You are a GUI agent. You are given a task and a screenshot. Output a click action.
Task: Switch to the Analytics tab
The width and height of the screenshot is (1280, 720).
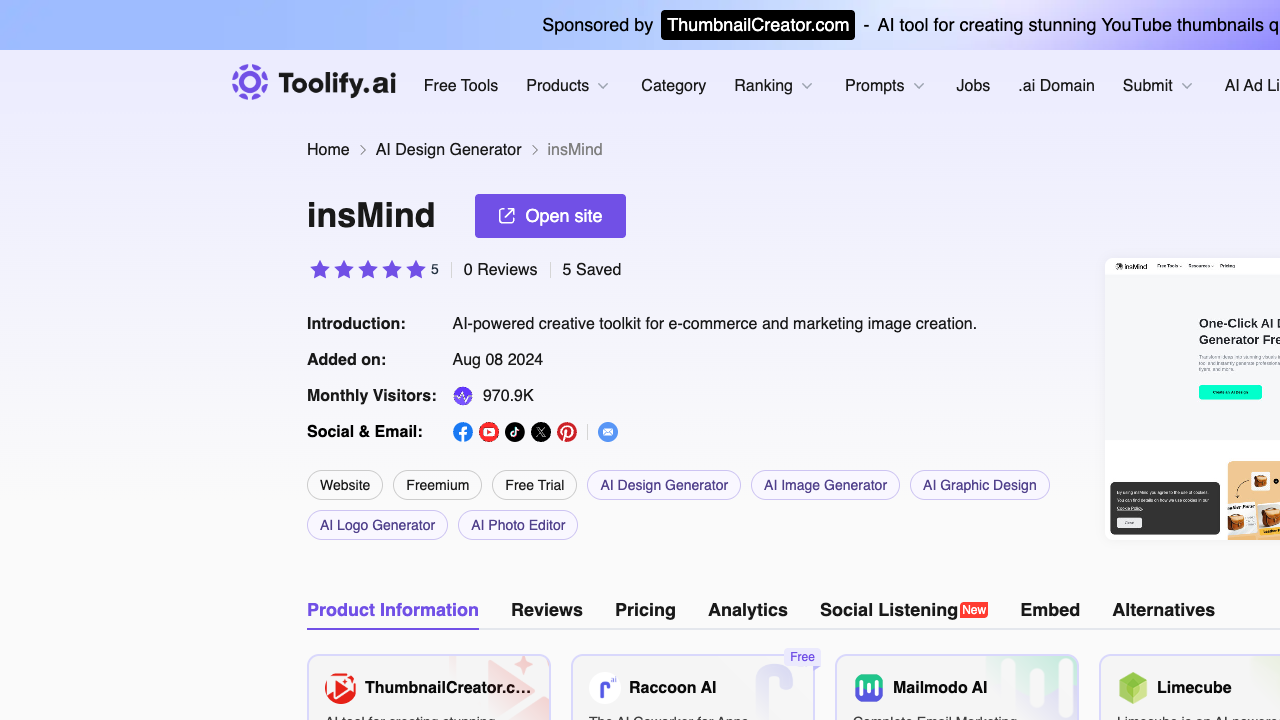pyautogui.click(x=748, y=610)
